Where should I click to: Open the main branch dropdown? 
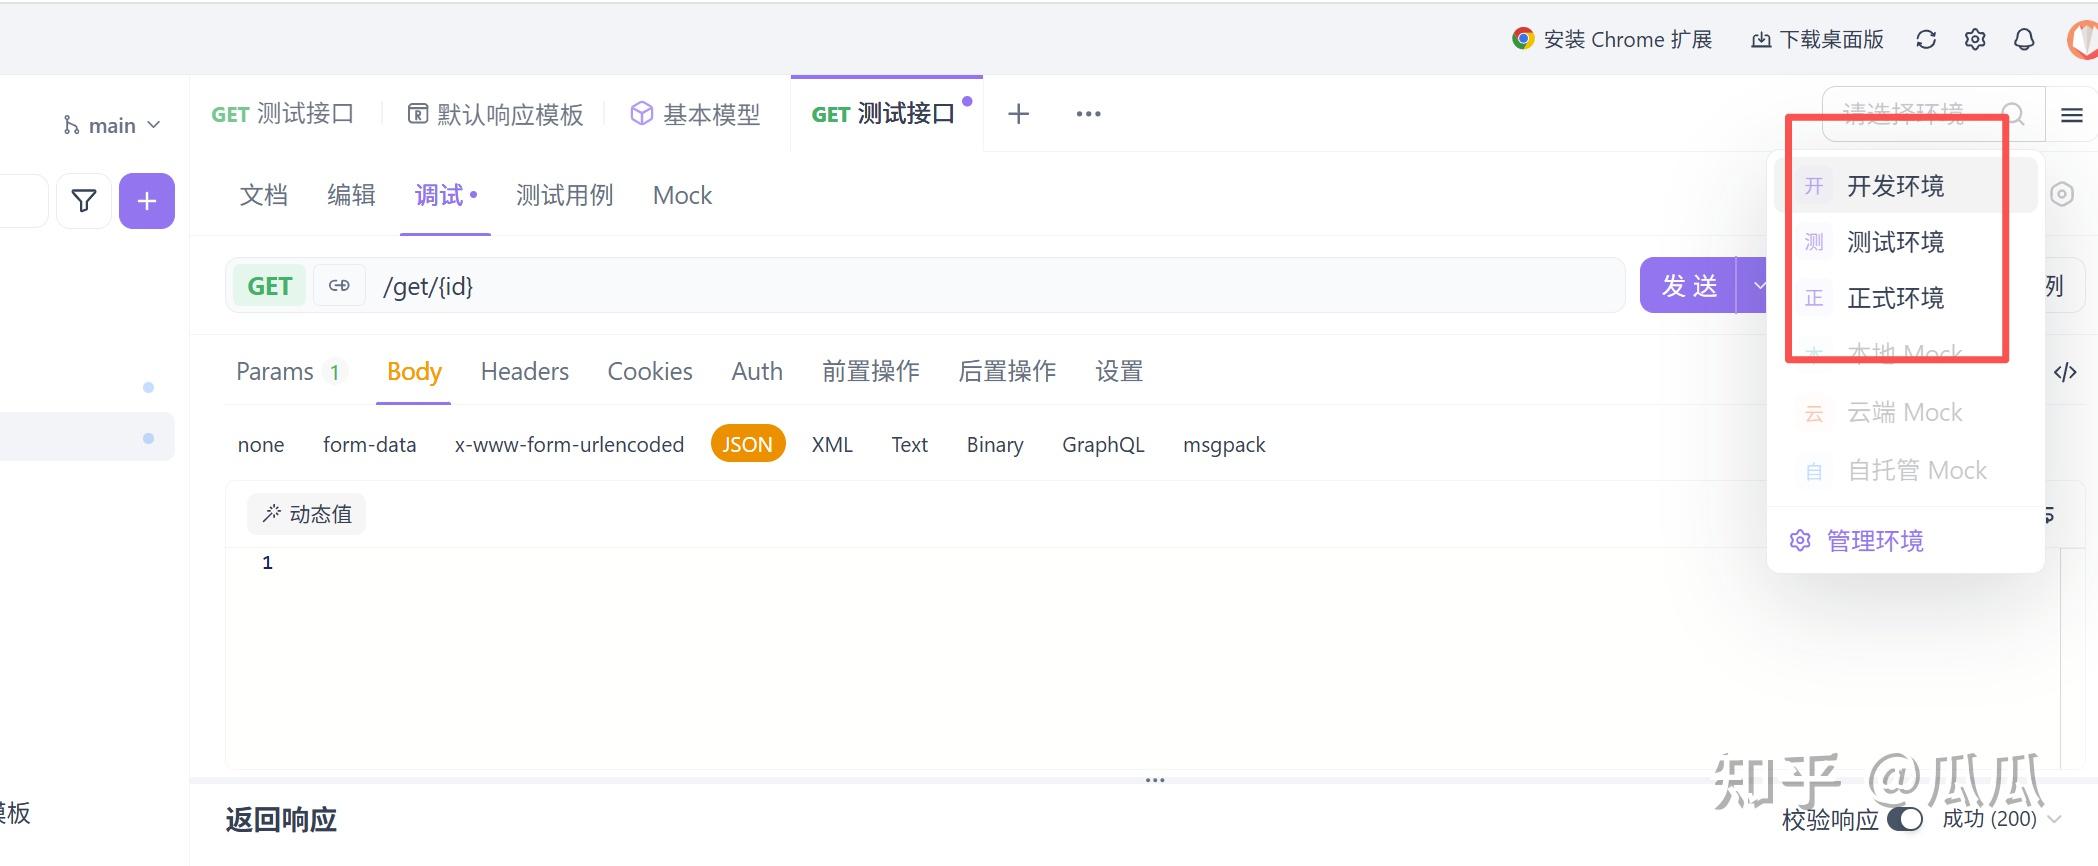[111, 125]
